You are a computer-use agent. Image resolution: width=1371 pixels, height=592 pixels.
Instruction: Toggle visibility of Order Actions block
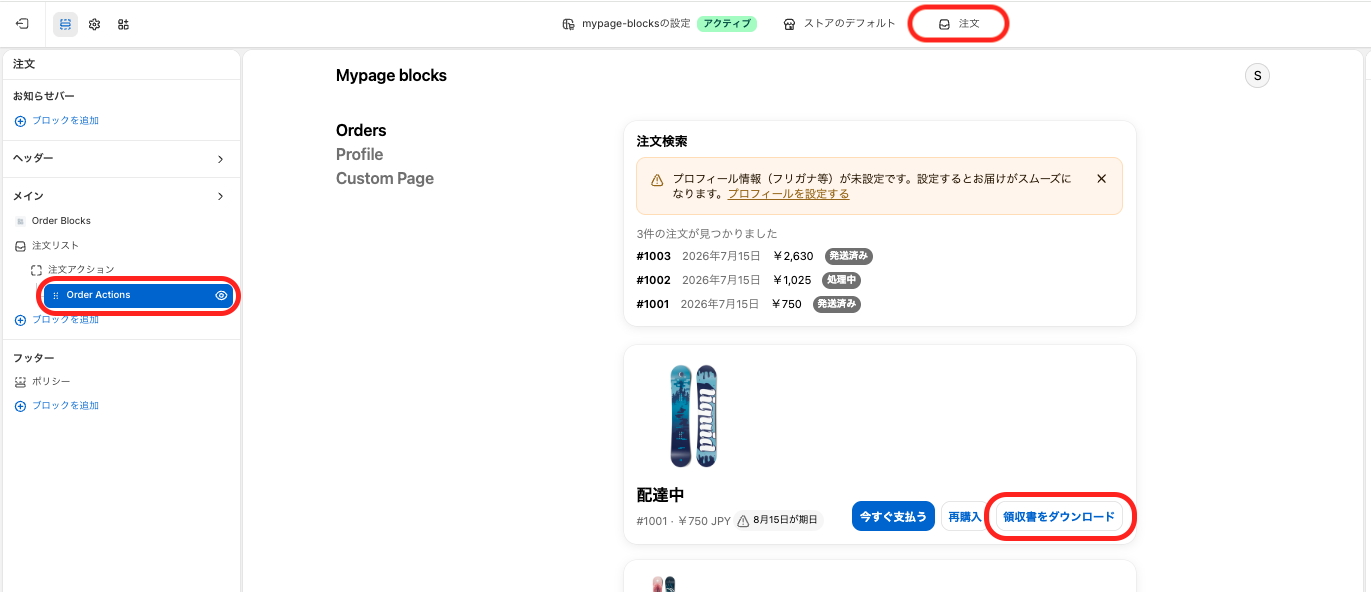pyautogui.click(x=222, y=296)
